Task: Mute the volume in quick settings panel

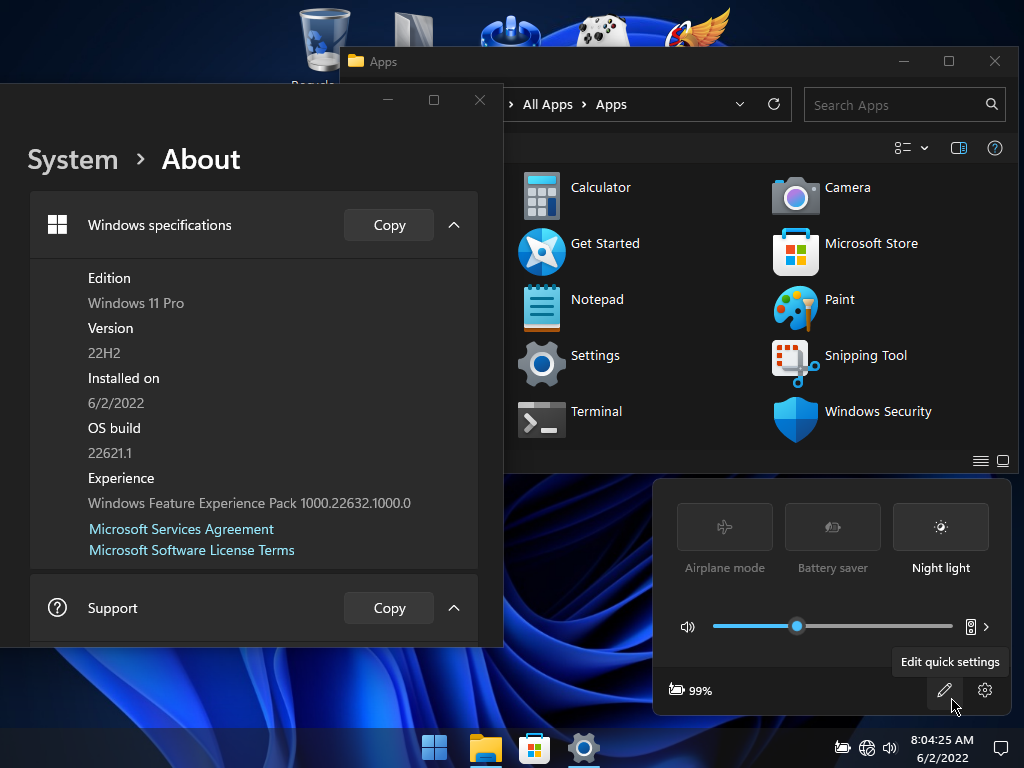Action: click(688, 627)
